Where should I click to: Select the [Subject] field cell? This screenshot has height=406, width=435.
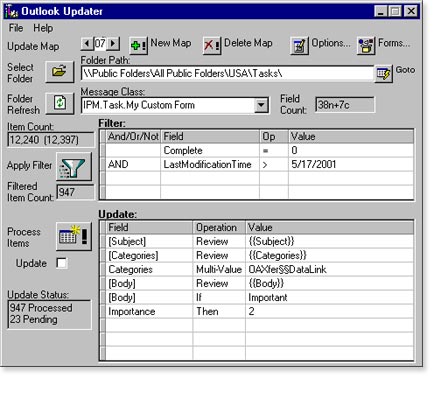pyautogui.click(x=149, y=242)
